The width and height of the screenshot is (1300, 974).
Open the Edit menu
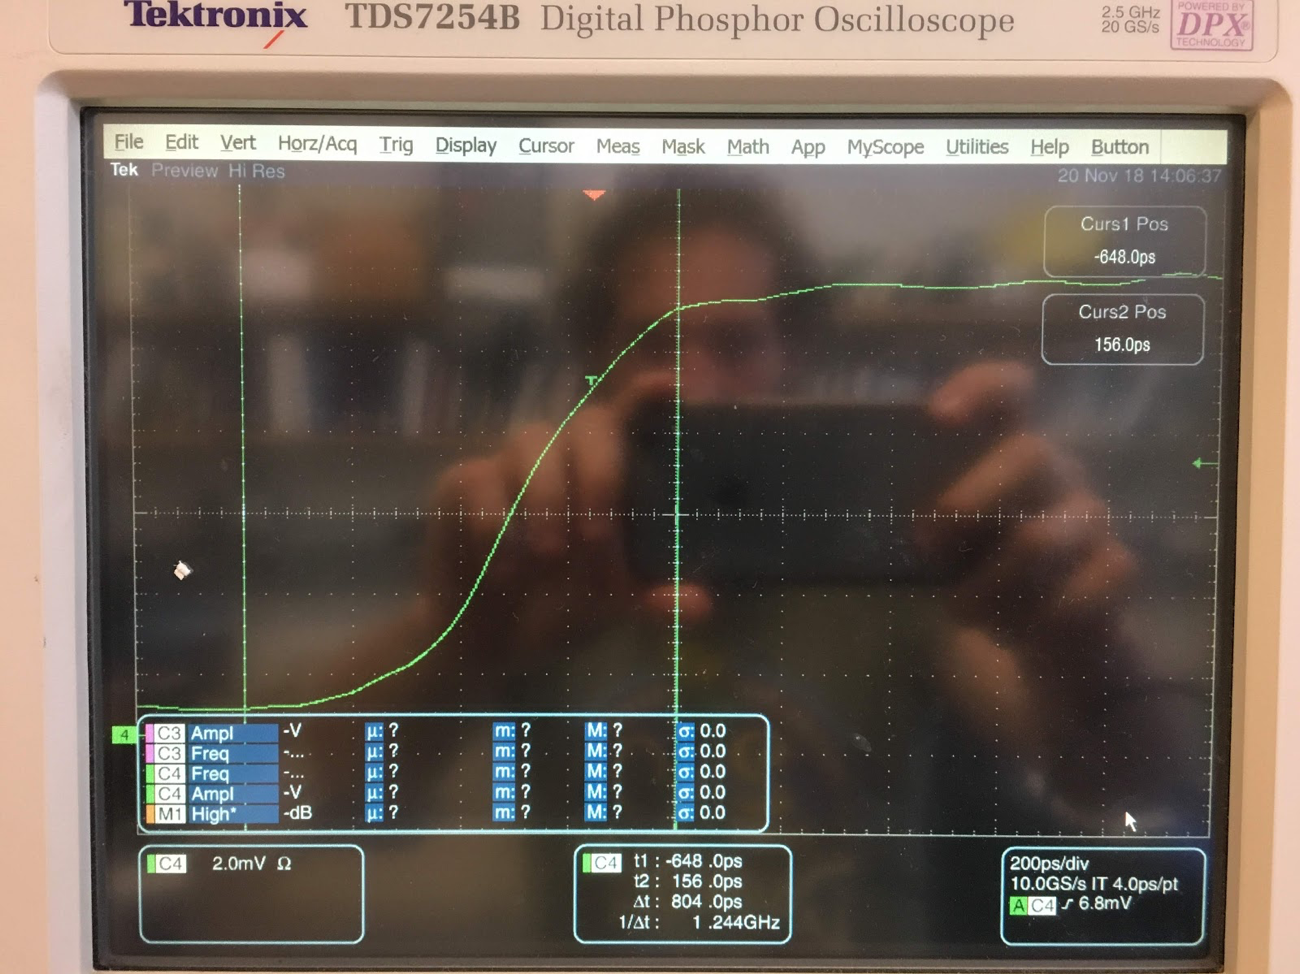click(181, 142)
